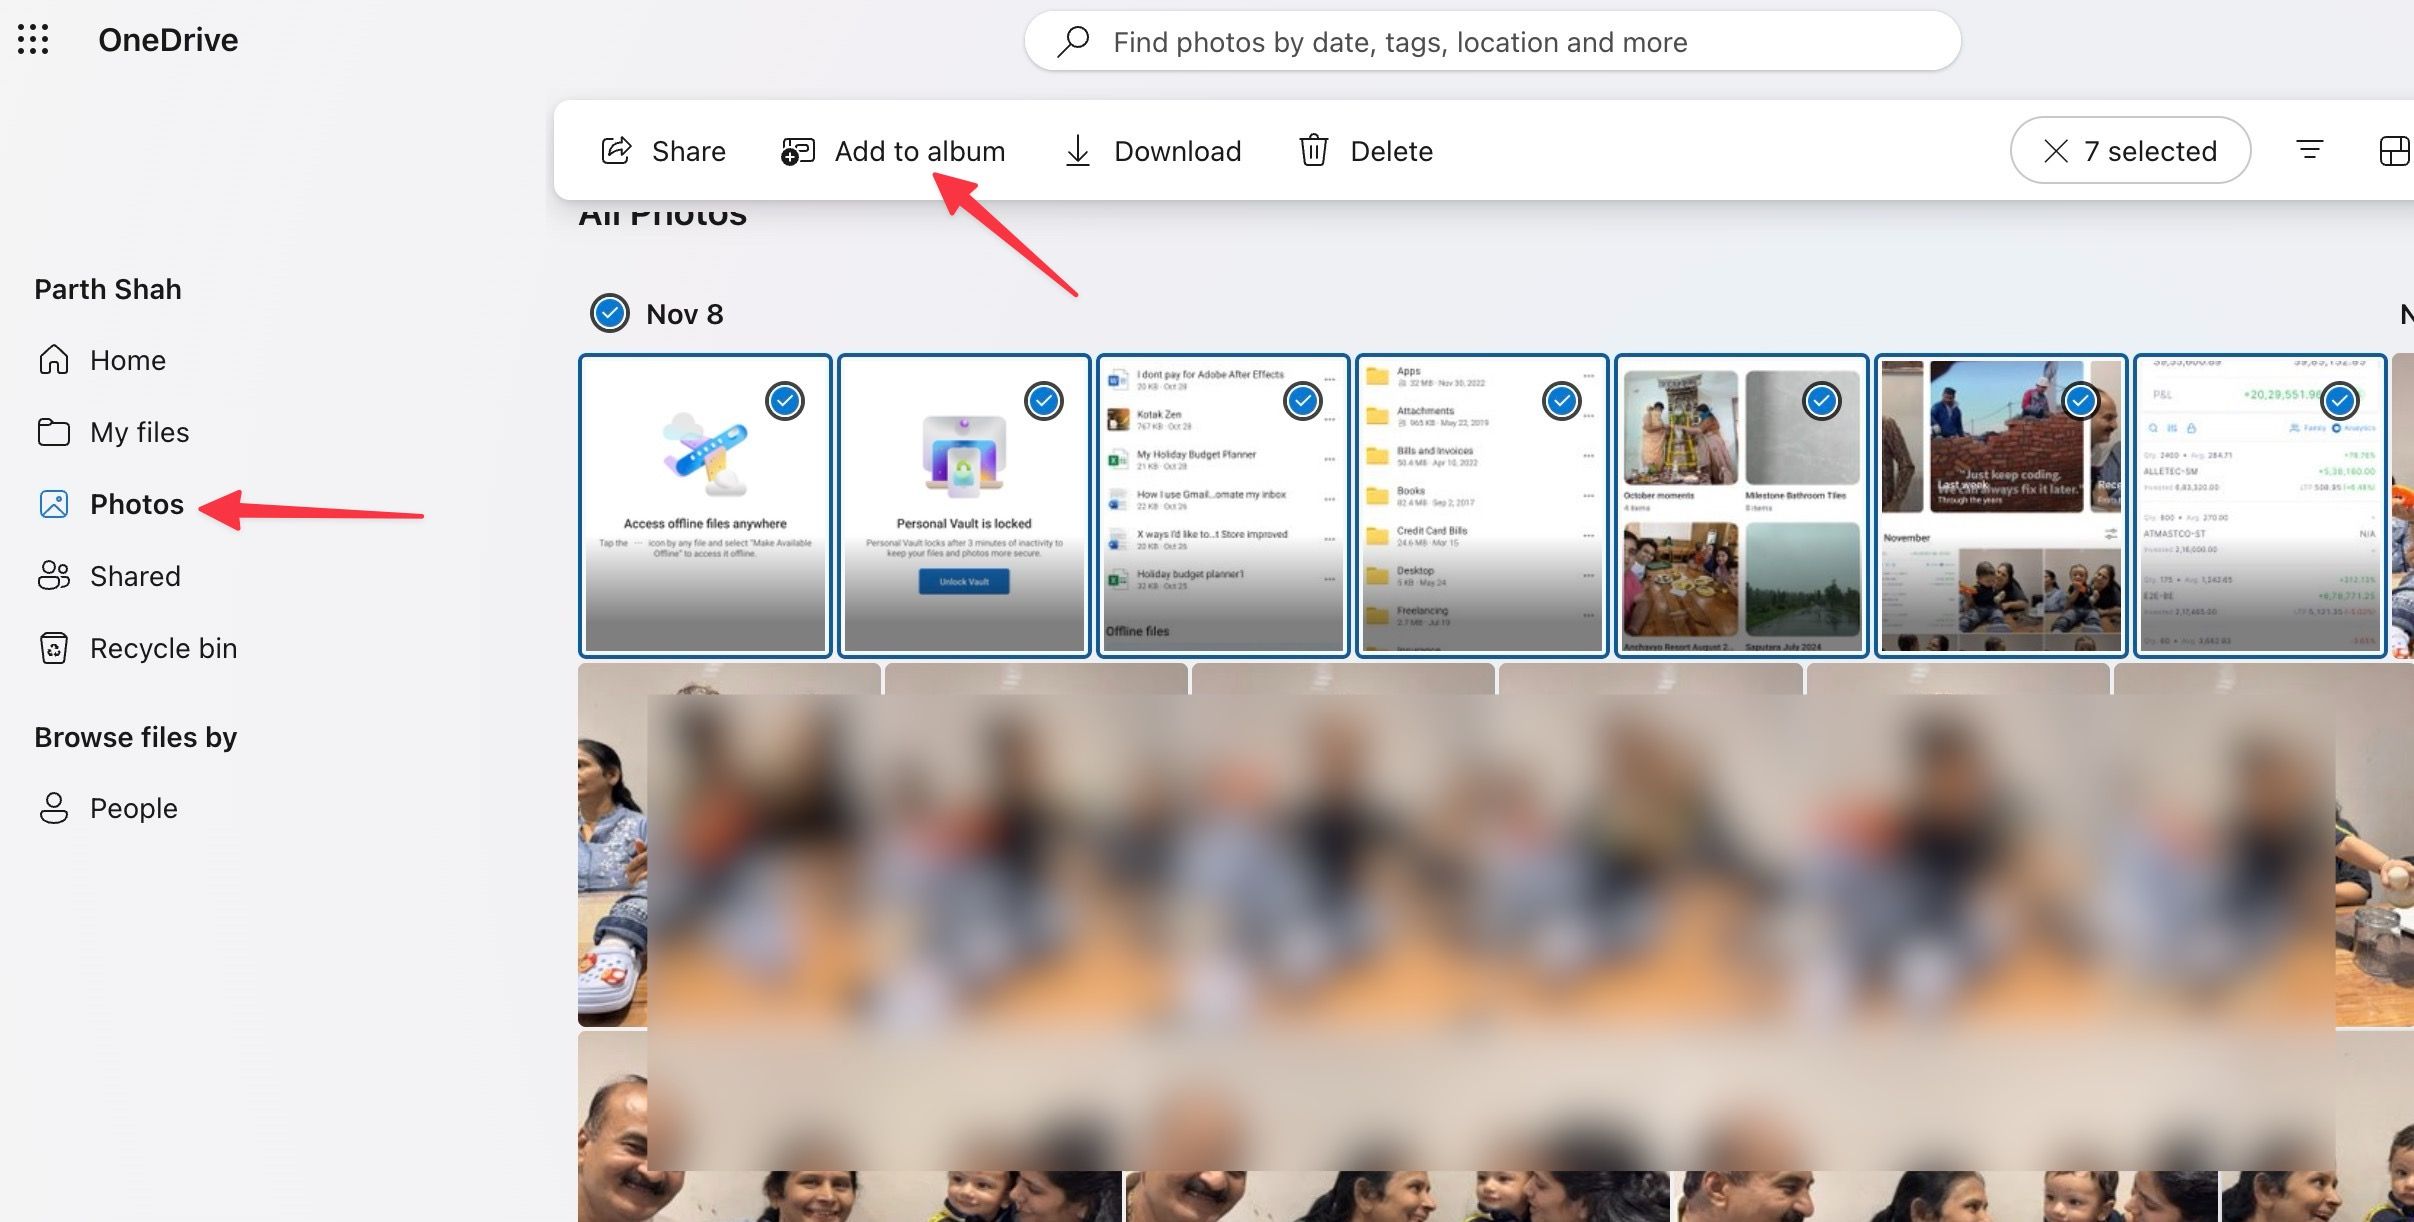Click the photo search field
This screenshot has height=1222, width=2414.
(x=1492, y=41)
